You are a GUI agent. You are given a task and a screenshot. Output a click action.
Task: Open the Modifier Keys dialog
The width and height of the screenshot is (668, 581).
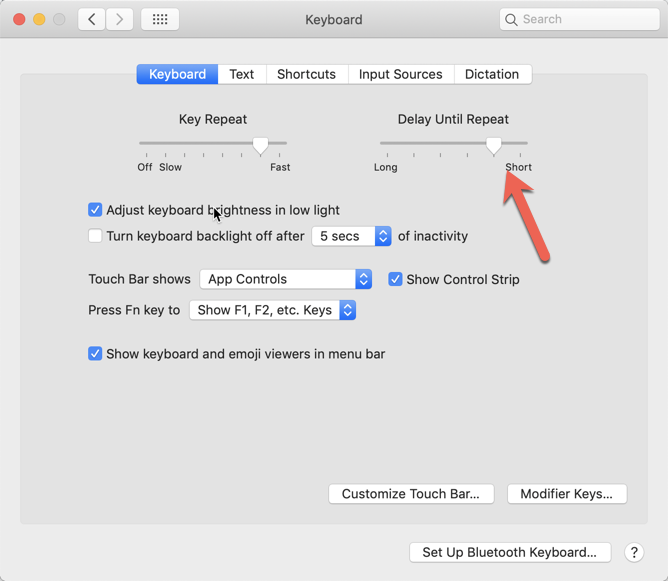[x=567, y=494]
